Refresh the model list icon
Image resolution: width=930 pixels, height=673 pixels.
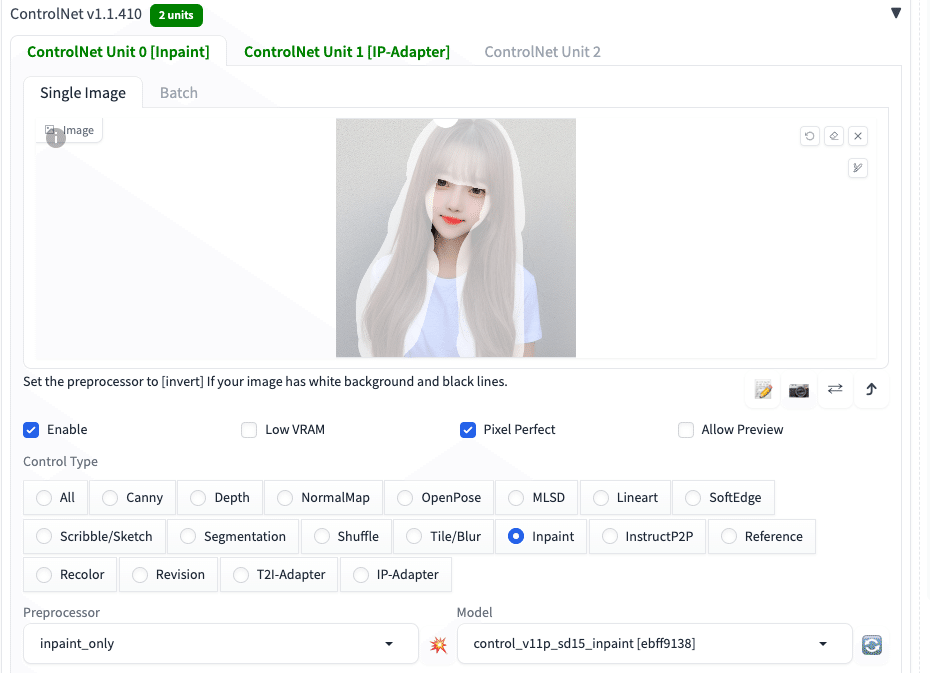point(872,645)
